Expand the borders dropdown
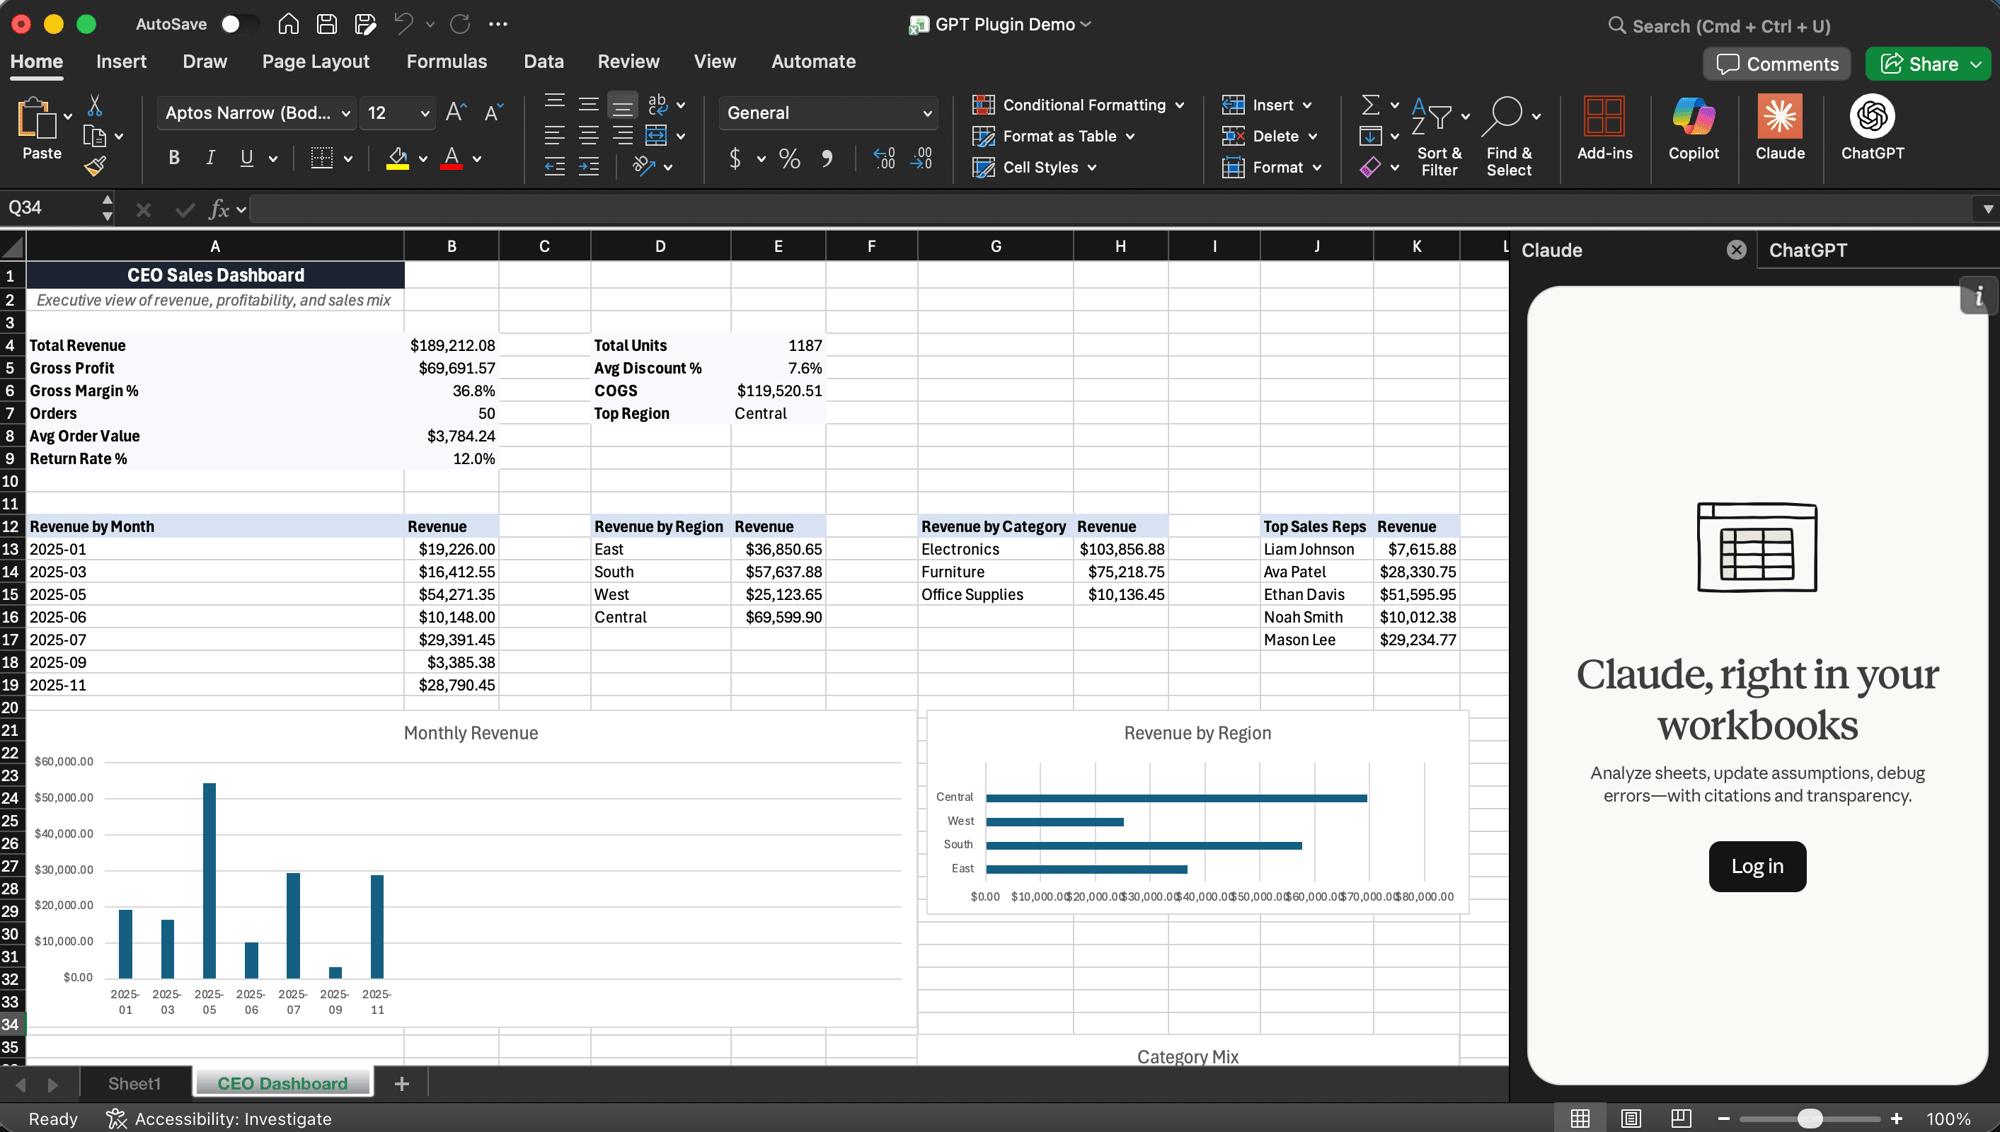This screenshot has width=2000, height=1132. pos(347,158)
